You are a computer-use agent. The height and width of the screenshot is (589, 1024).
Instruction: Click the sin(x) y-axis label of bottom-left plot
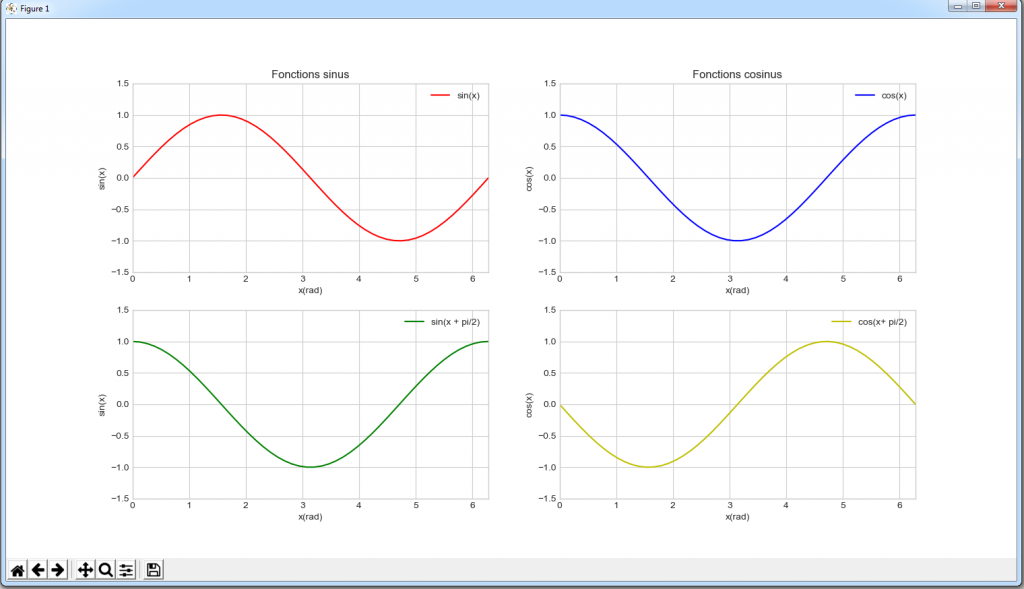pos(102,405)
